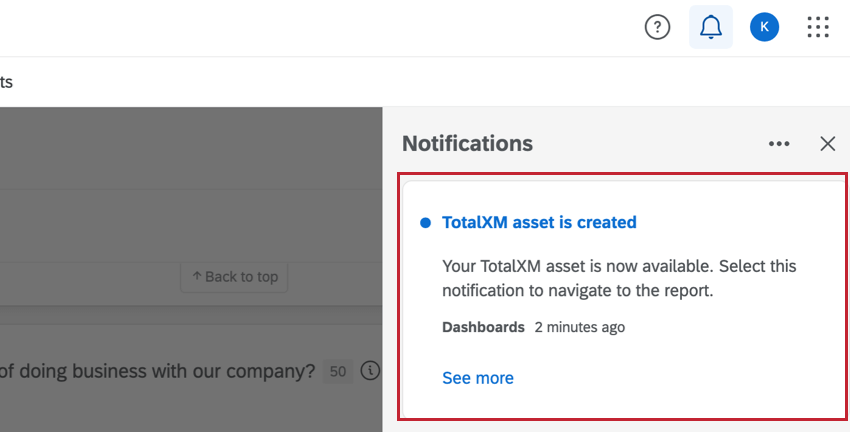The width and height of the screenshot is (850, 432).
Task: Click the Notifications panel heading
Action: (x=467, y=143)
